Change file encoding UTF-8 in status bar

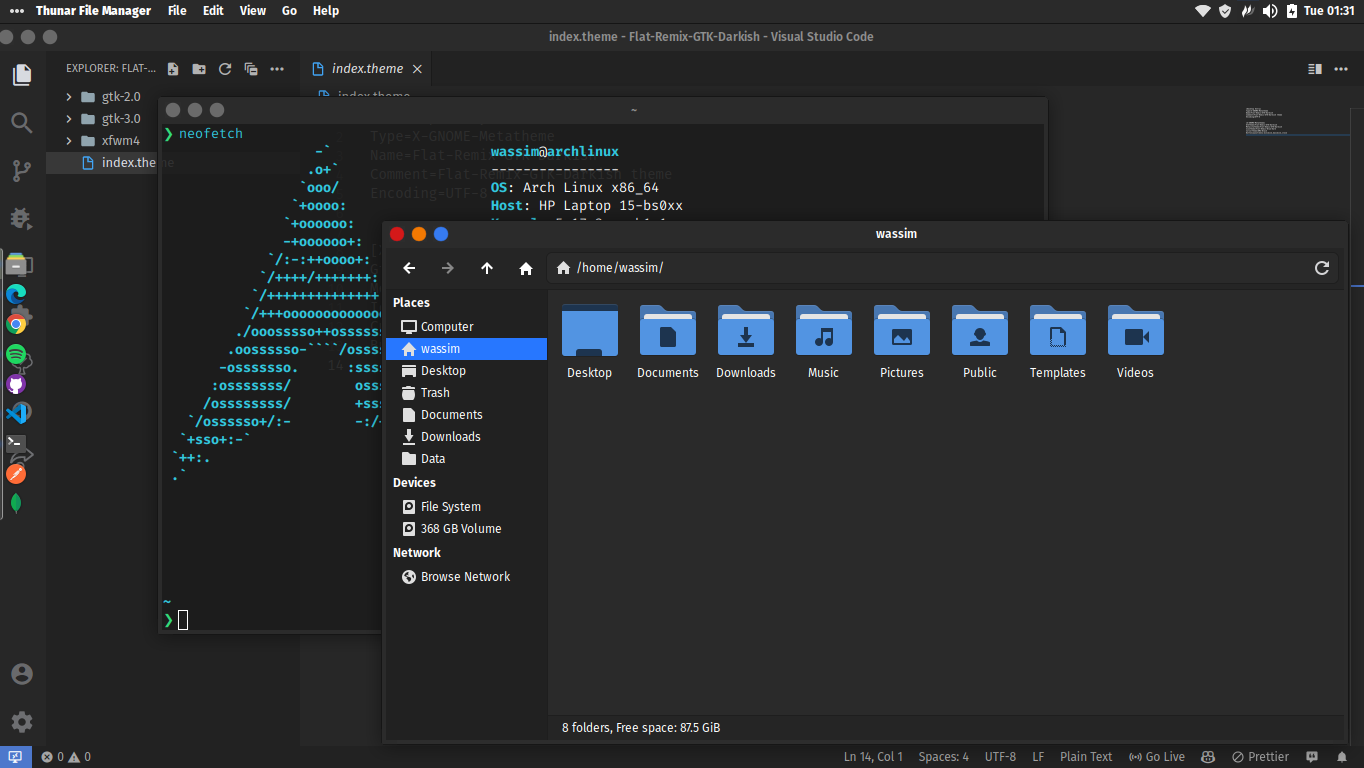(x=1000, y=757)
